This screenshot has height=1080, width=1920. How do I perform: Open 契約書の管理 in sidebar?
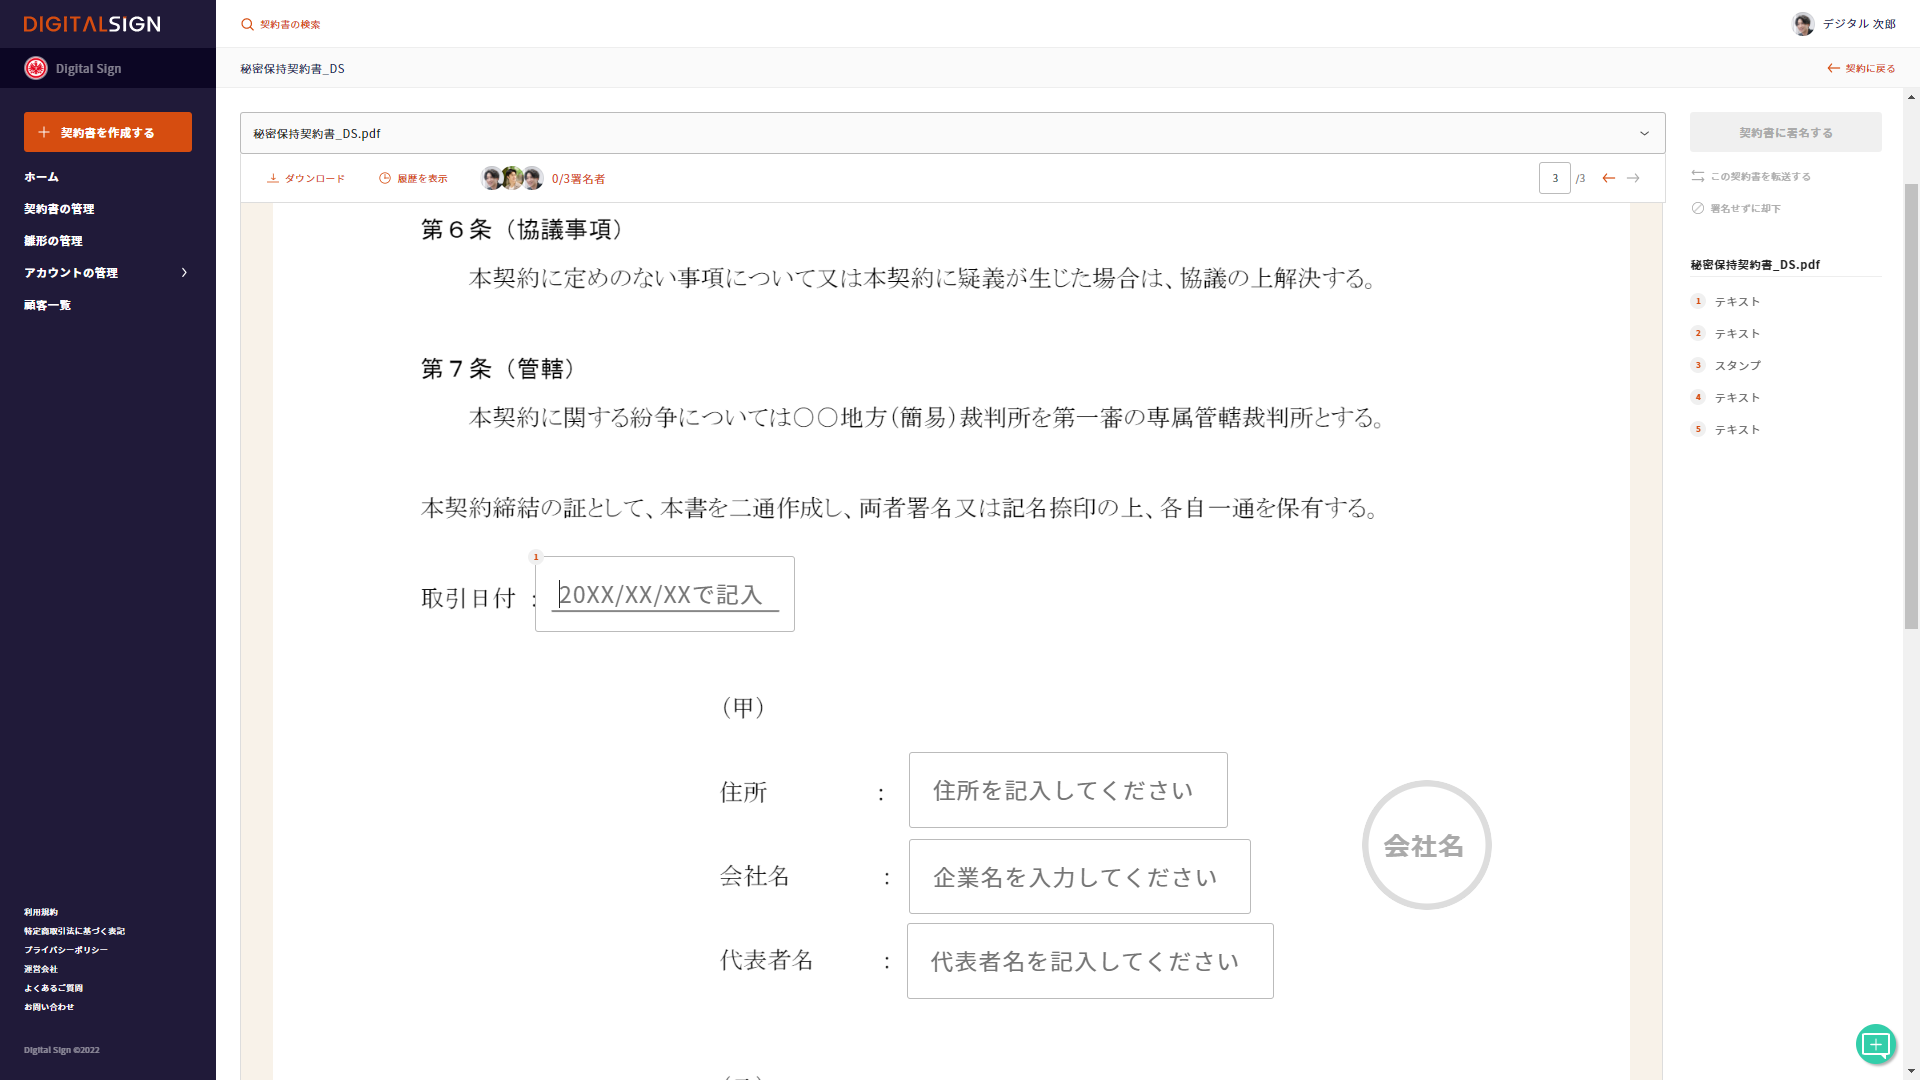coord(59,209)
